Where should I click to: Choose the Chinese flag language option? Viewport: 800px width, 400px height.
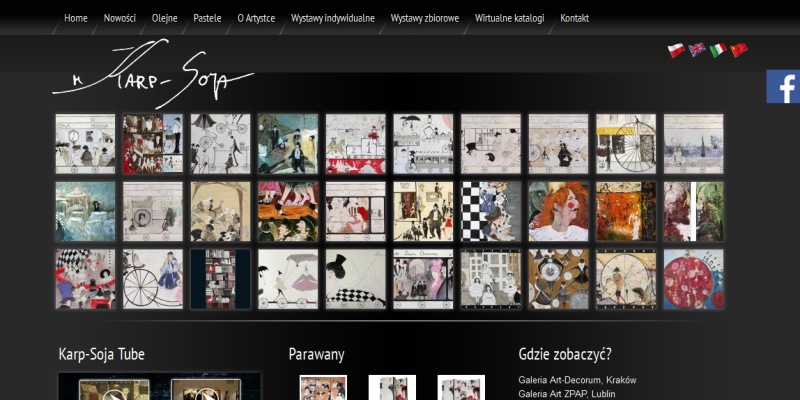coord(739,50)
